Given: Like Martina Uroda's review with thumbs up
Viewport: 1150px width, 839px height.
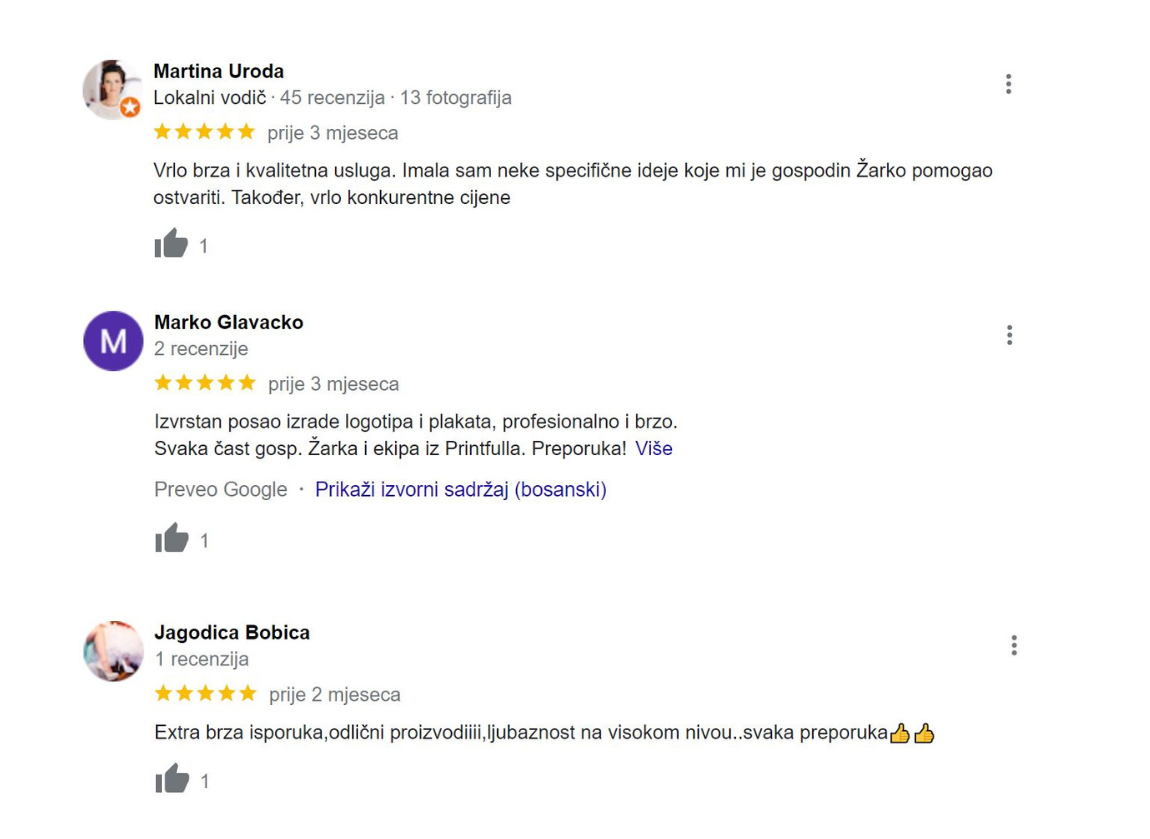Looking at the screenshot, I should 172,243.
